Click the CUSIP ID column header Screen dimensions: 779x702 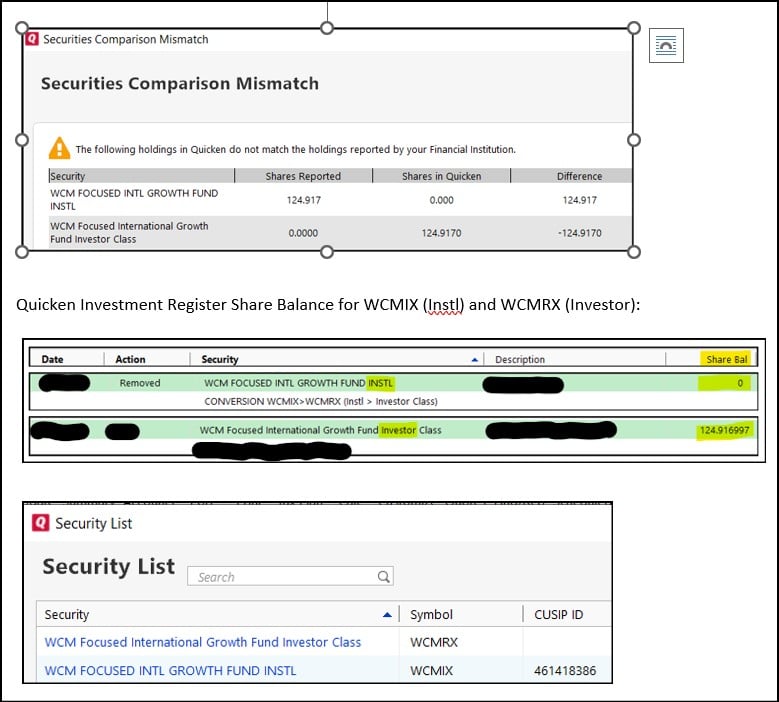558,615
